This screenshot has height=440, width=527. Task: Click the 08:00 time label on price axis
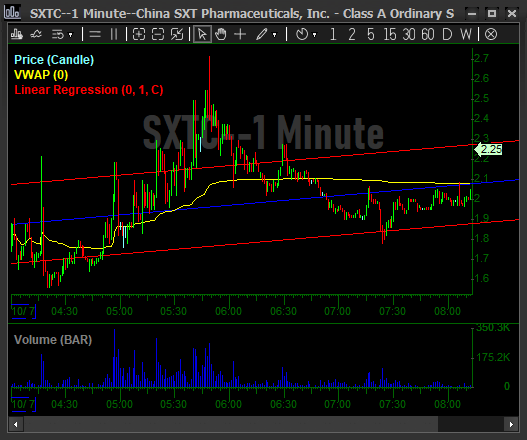[x=447, y=312]
